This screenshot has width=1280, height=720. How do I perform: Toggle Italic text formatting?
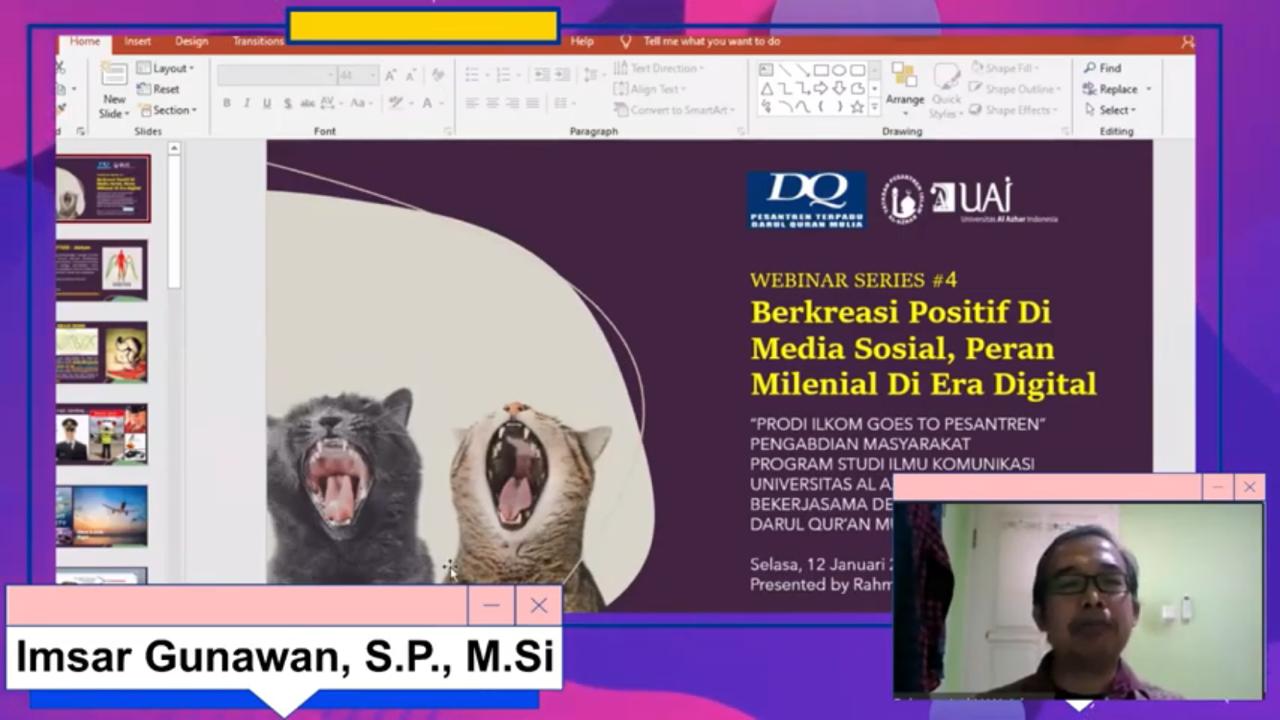(247, 103)
